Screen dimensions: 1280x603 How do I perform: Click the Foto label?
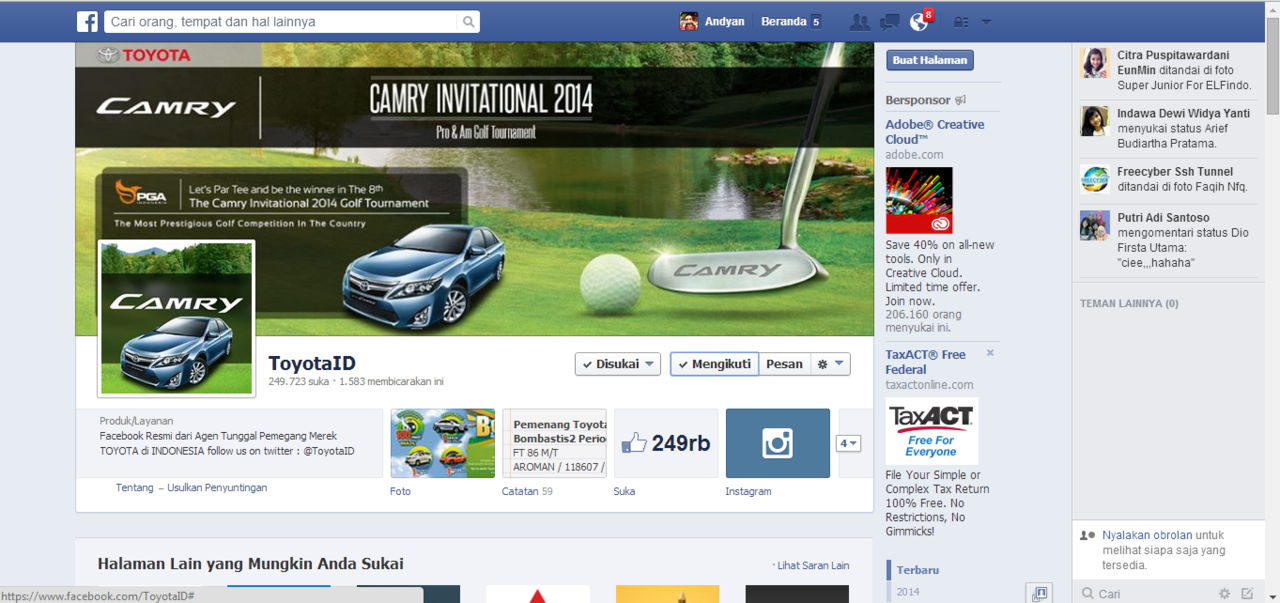pos(400,491)
